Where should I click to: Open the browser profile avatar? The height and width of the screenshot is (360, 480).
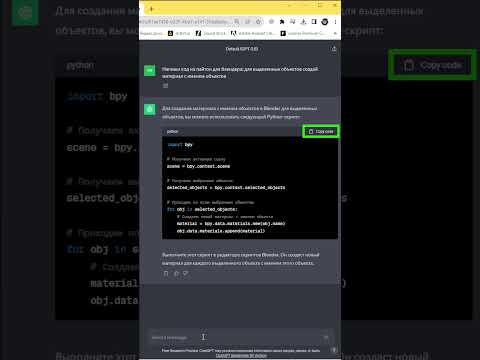pyautogui.click(x=325, y=22)
